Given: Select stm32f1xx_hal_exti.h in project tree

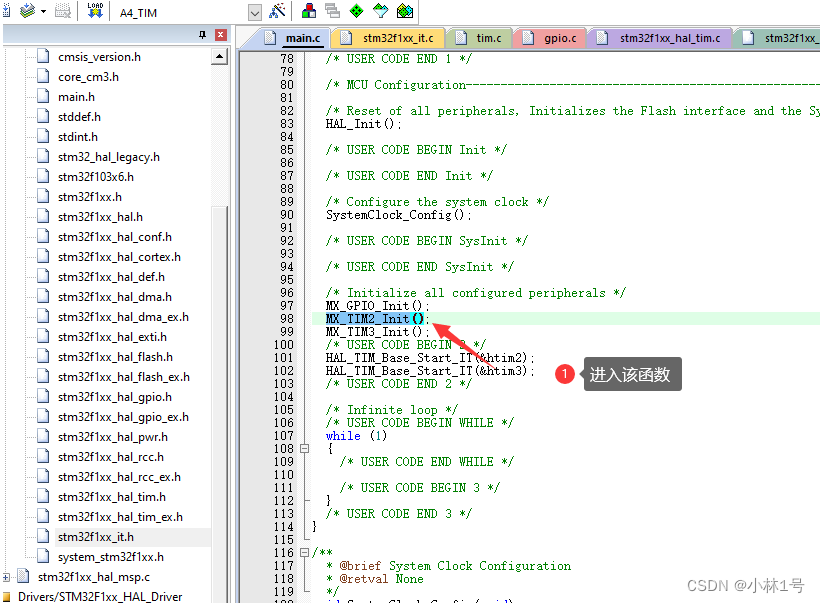Looking at the screenshot, I should point(112,337).
